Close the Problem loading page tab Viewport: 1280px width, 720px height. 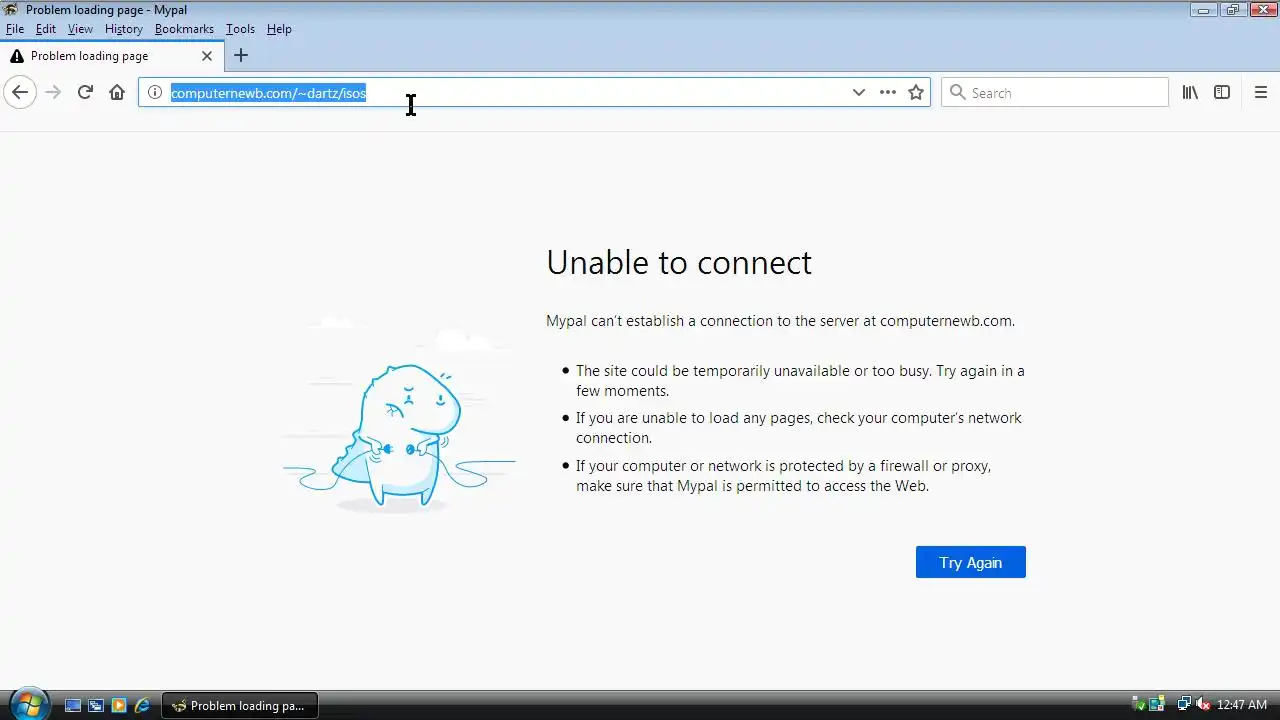207,56
